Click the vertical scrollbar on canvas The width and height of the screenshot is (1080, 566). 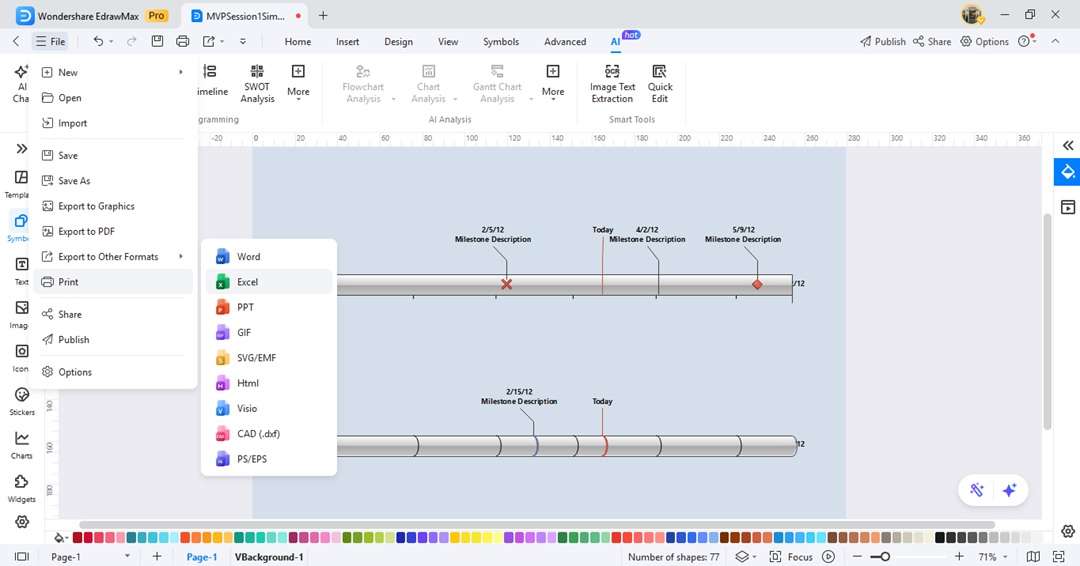[1048, 322]
